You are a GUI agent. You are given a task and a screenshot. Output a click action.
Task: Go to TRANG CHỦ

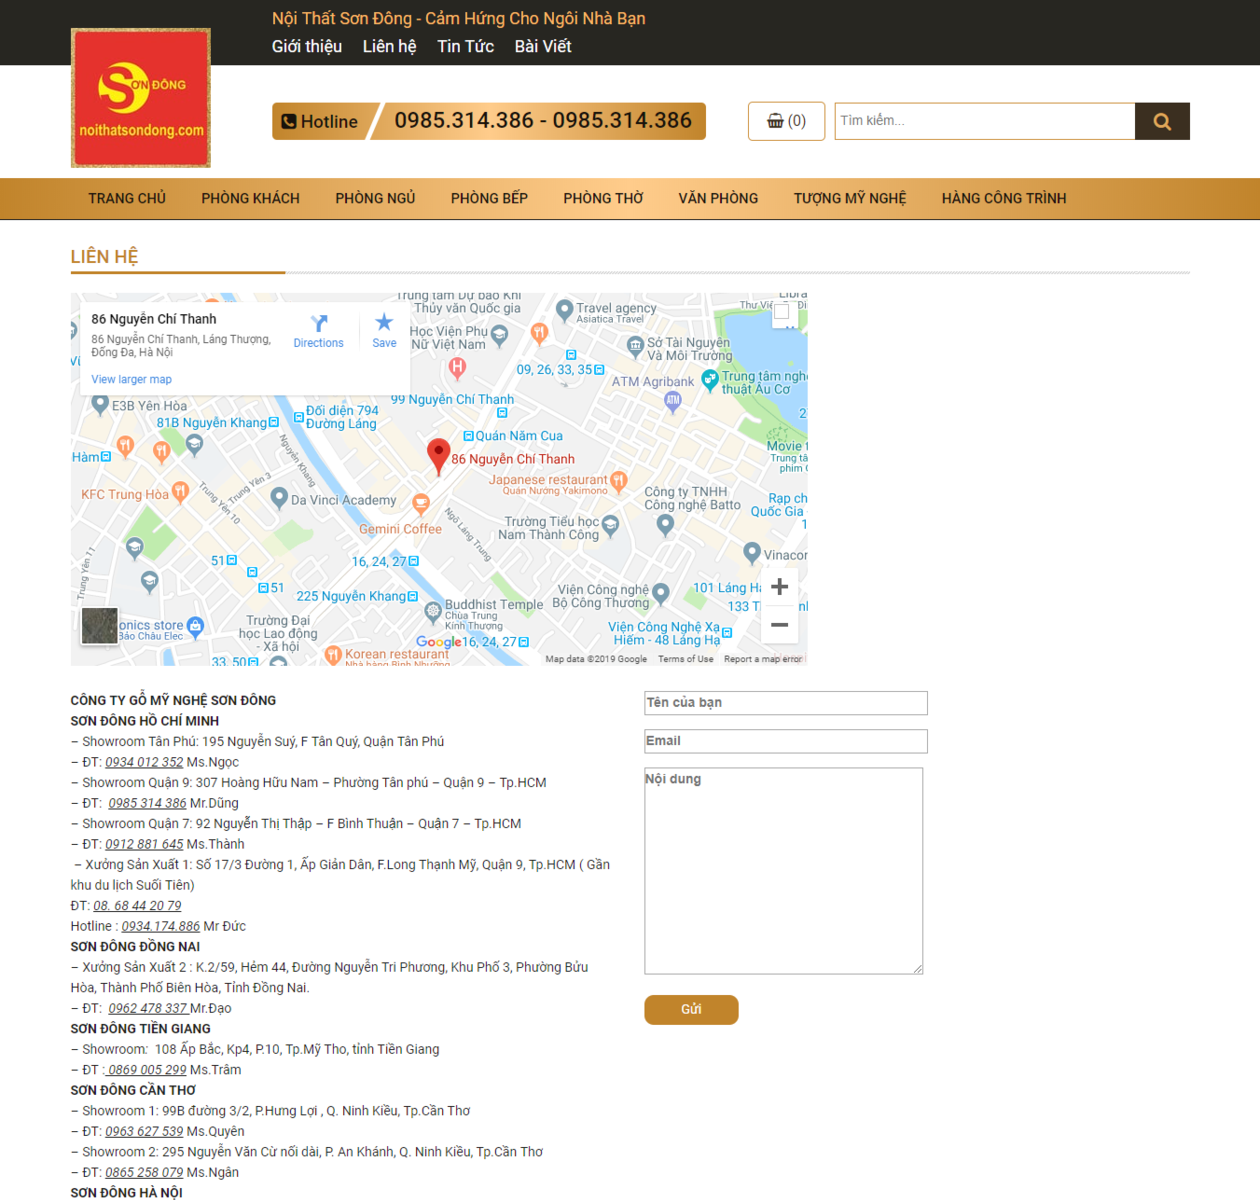point(127,198)
